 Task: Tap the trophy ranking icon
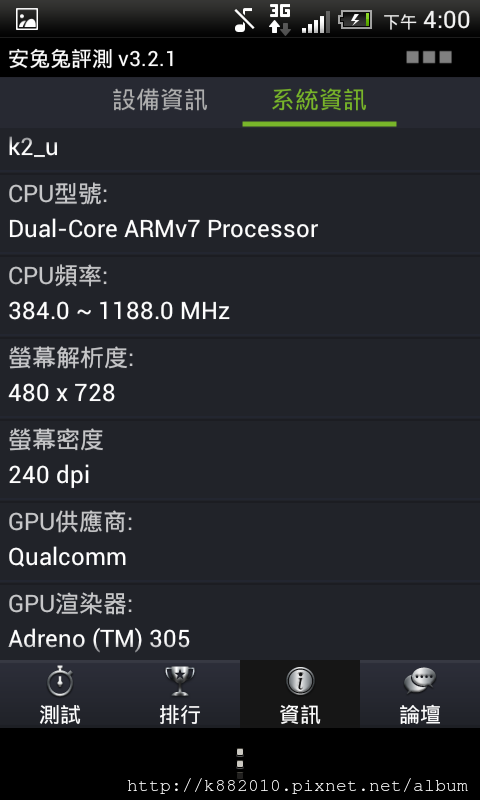[180, 681]
